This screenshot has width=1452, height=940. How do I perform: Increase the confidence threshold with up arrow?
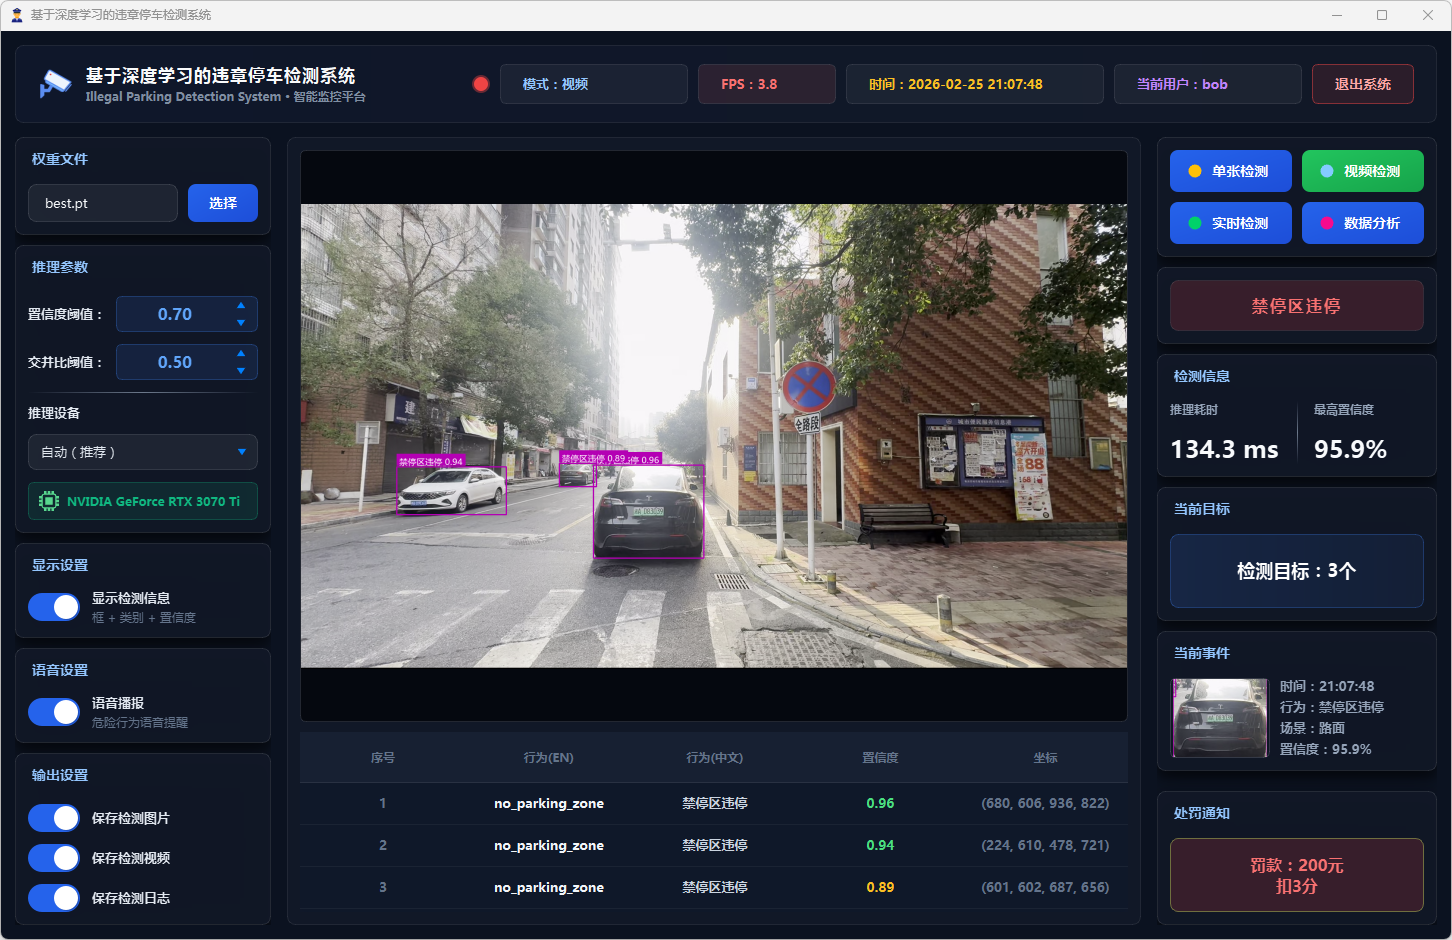[x=241, y=305]
